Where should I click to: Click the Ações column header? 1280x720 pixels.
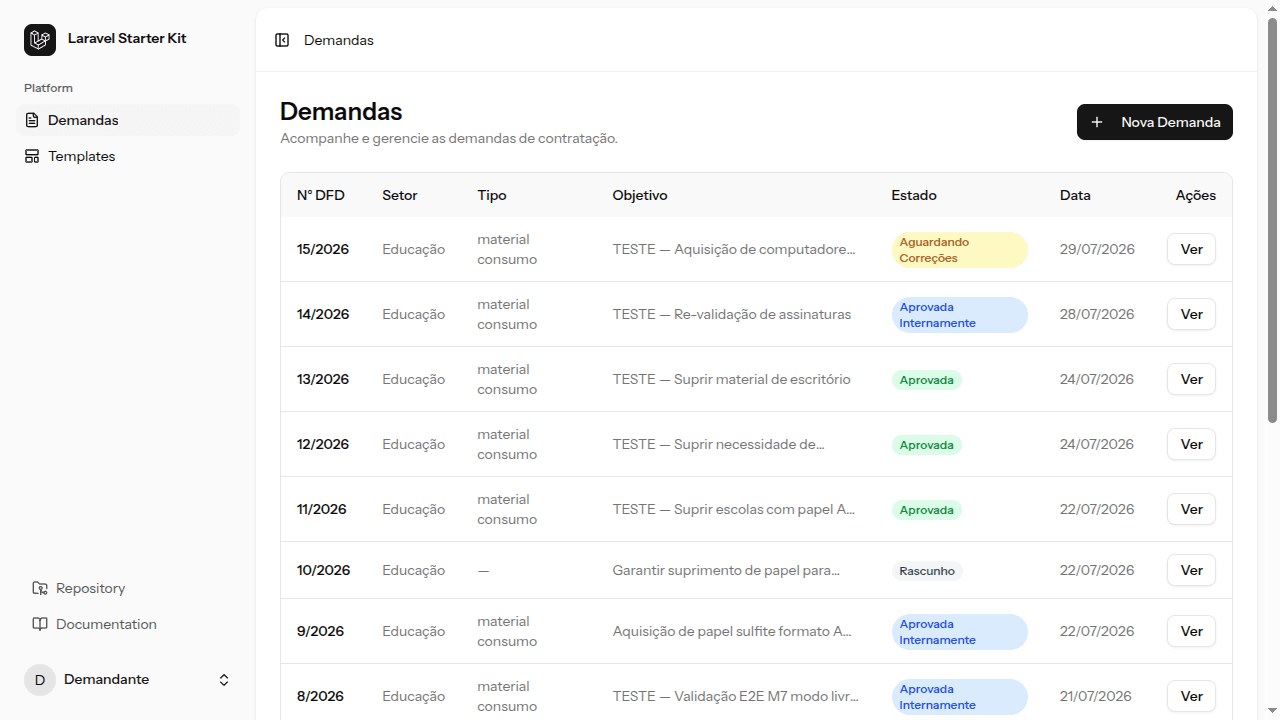1196,195
